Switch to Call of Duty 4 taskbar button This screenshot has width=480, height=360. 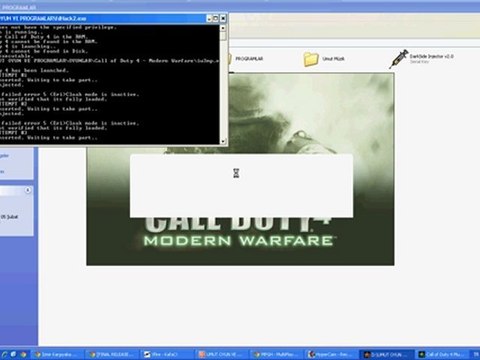click(x=442, y=354)
